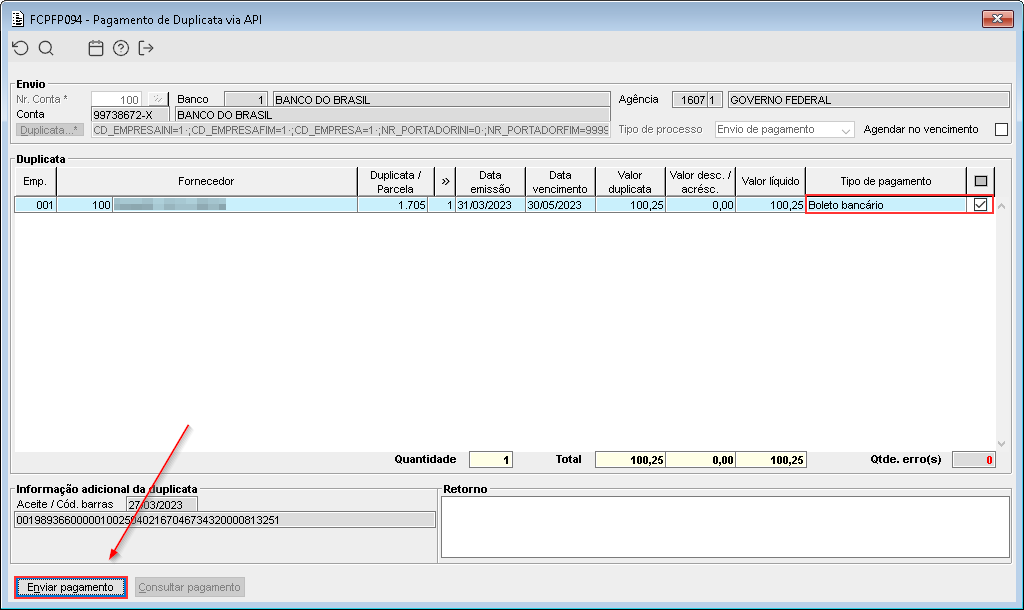Click the document icon in title bar
The width and height of the screenshot is (1024, 610).
pyautogui.click(x=18, y=19)
